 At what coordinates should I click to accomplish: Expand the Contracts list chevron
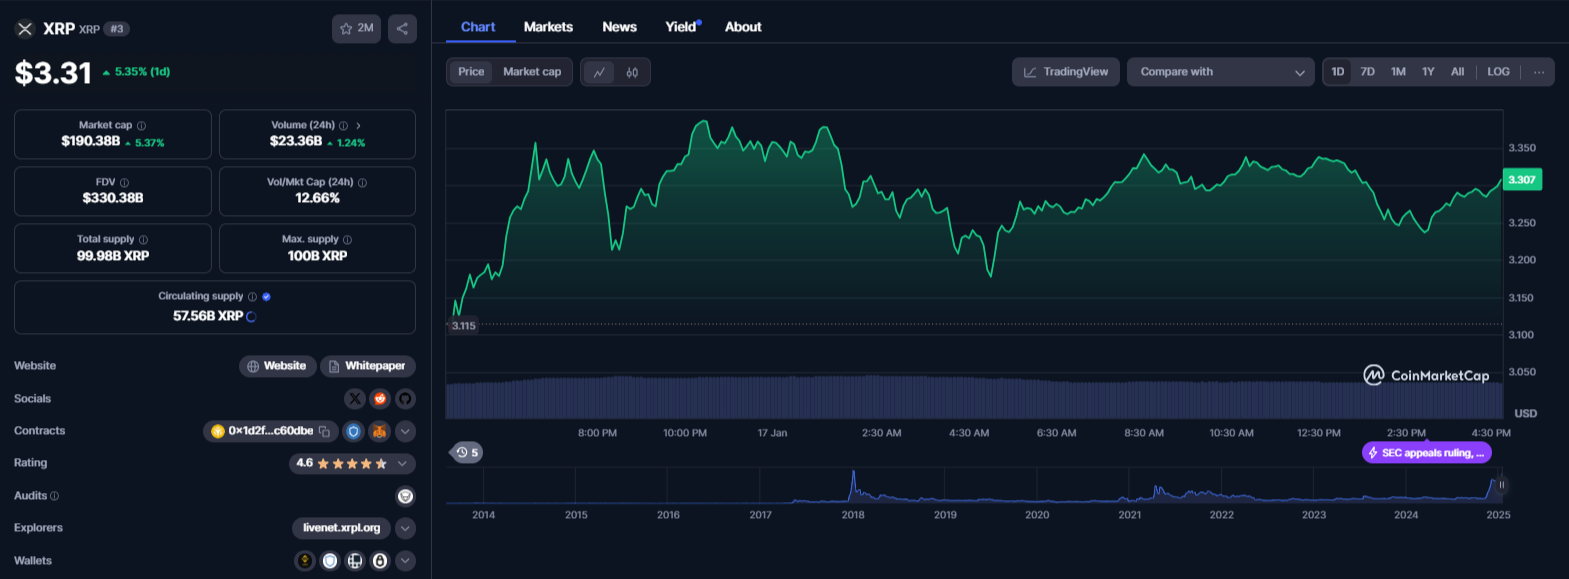405,432
